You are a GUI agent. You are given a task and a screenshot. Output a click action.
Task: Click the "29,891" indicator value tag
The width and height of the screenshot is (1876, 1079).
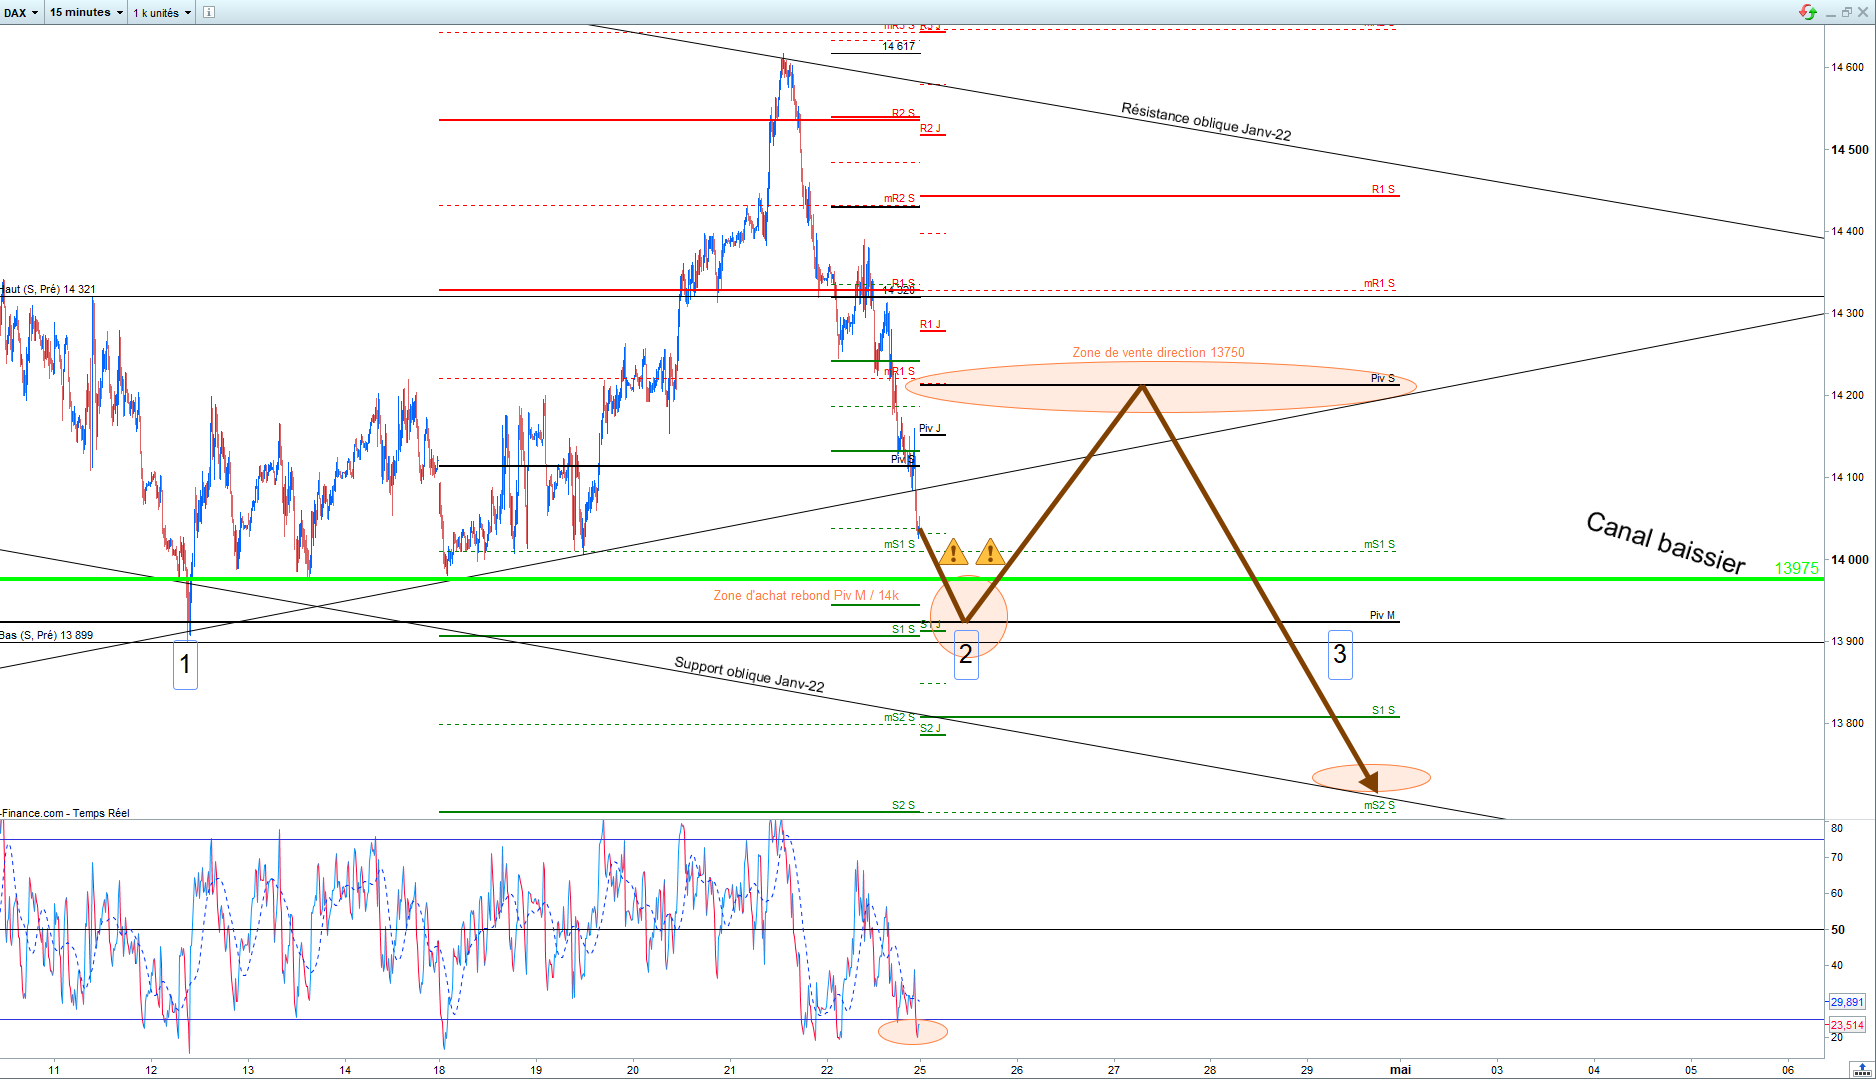point(1847,1001)
